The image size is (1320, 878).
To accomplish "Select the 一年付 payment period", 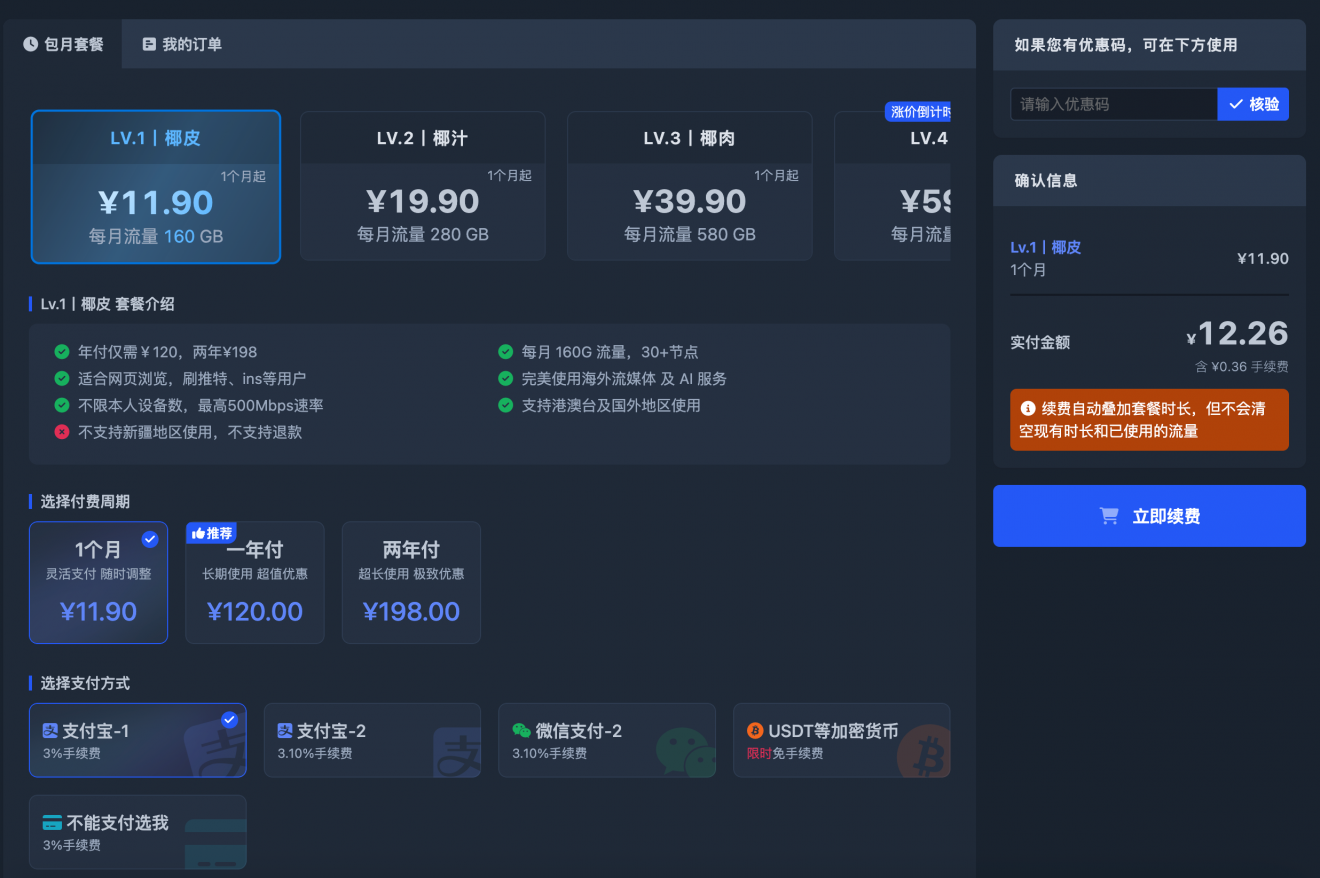I will (255, 582).
